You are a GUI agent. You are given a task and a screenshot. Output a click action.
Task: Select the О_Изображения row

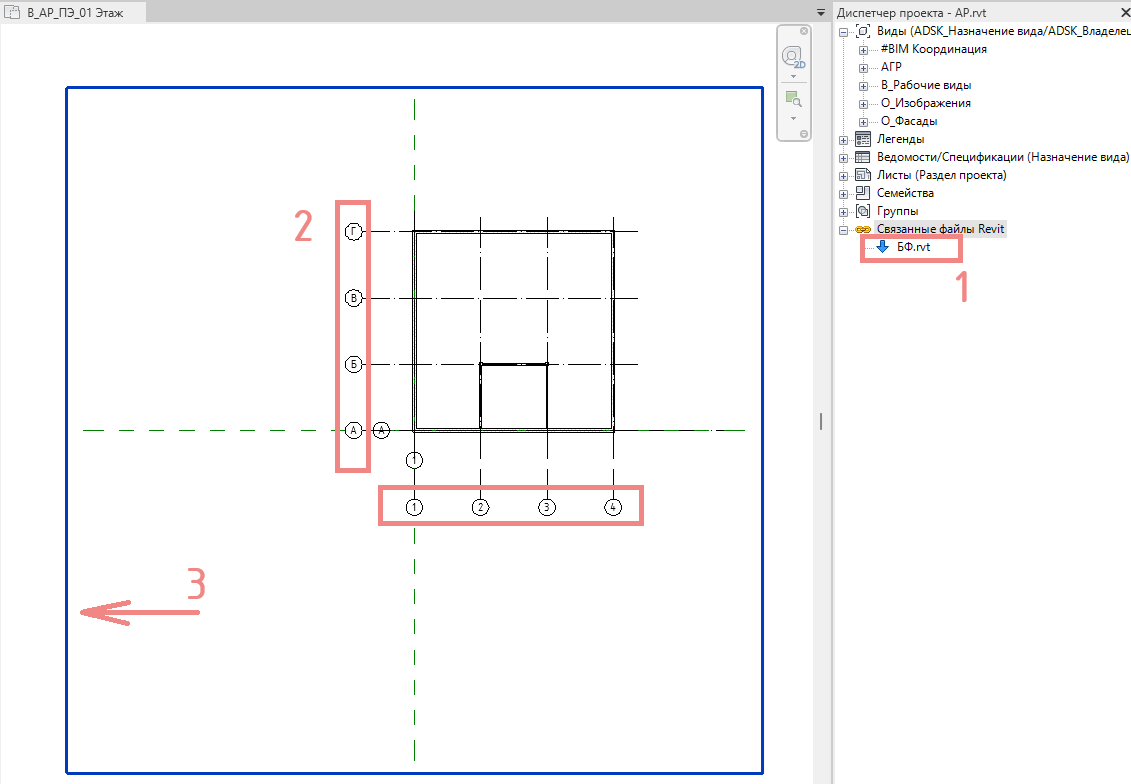point(925,102)
